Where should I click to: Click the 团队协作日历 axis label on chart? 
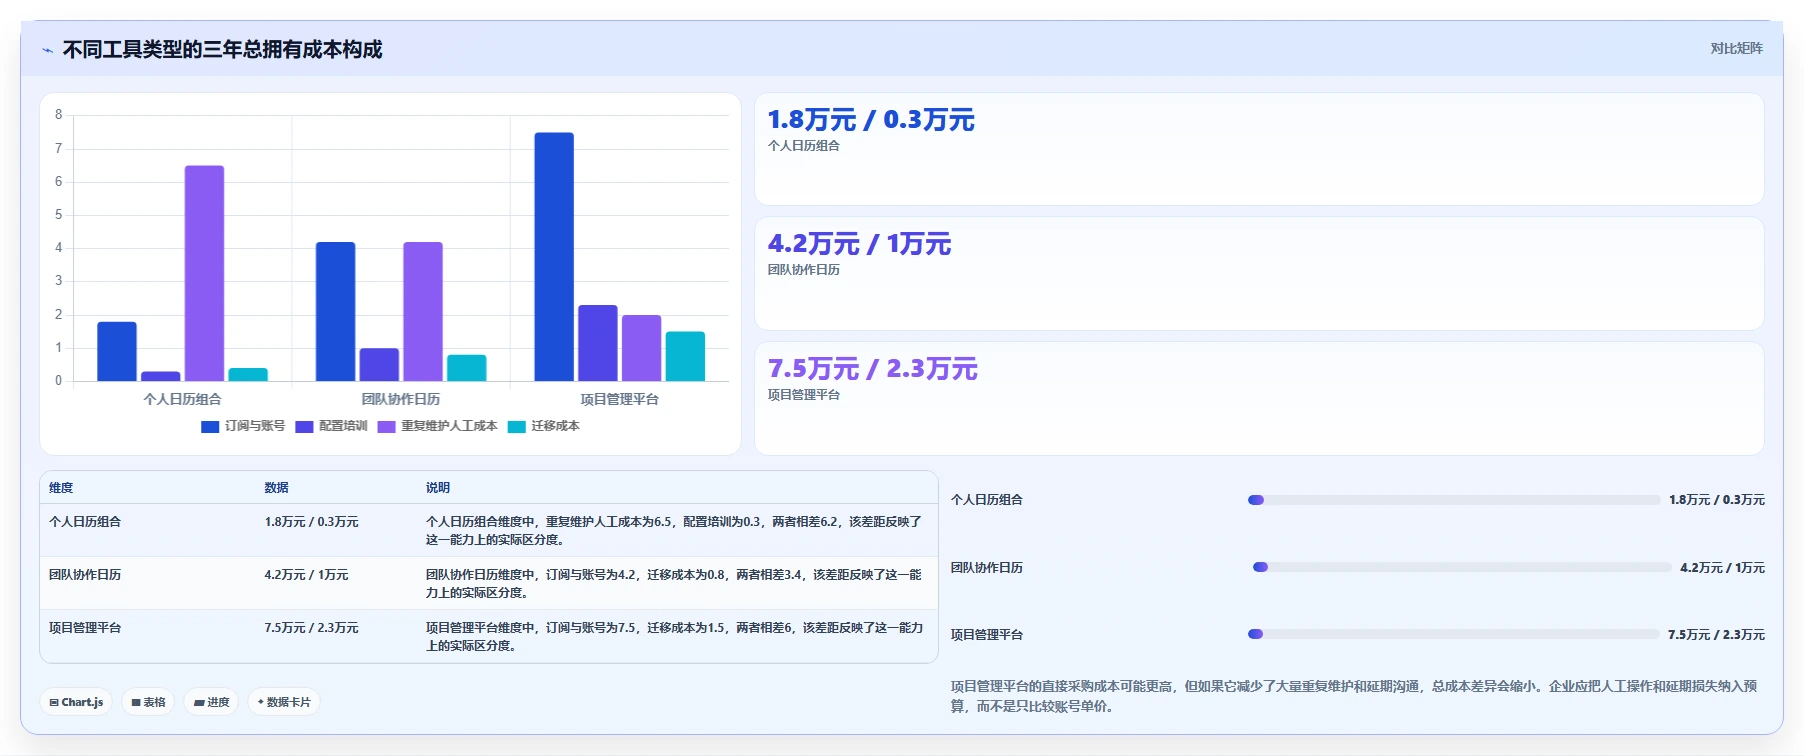tap(401, 399)
